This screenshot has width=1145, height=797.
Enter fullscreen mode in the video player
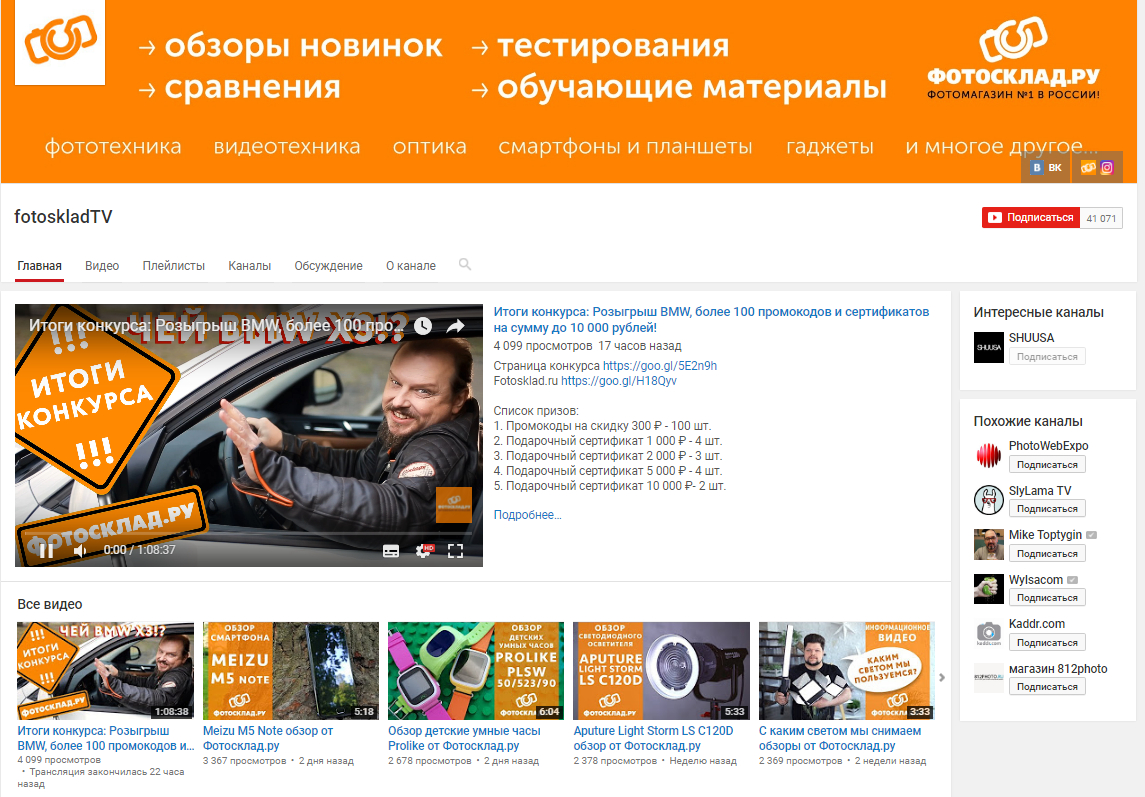pos(456,551)
